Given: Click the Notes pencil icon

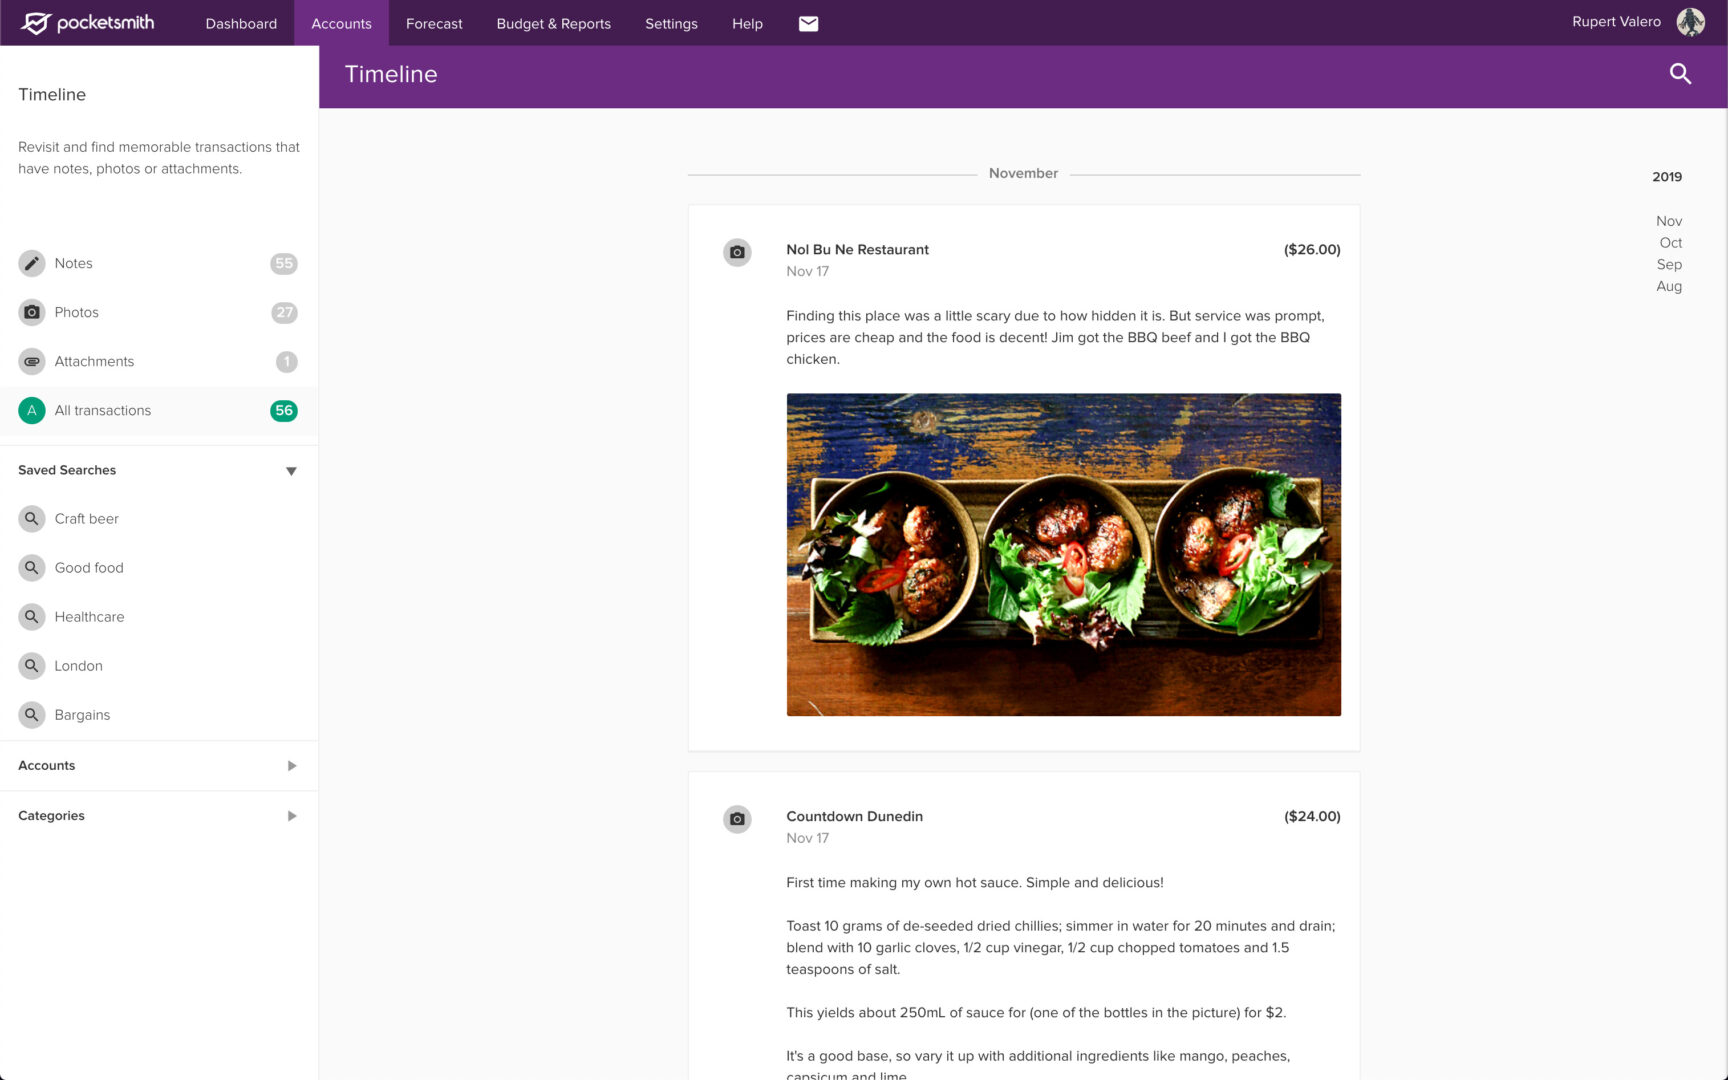Looking at the screenshot, I should click(x=32, y=263).
